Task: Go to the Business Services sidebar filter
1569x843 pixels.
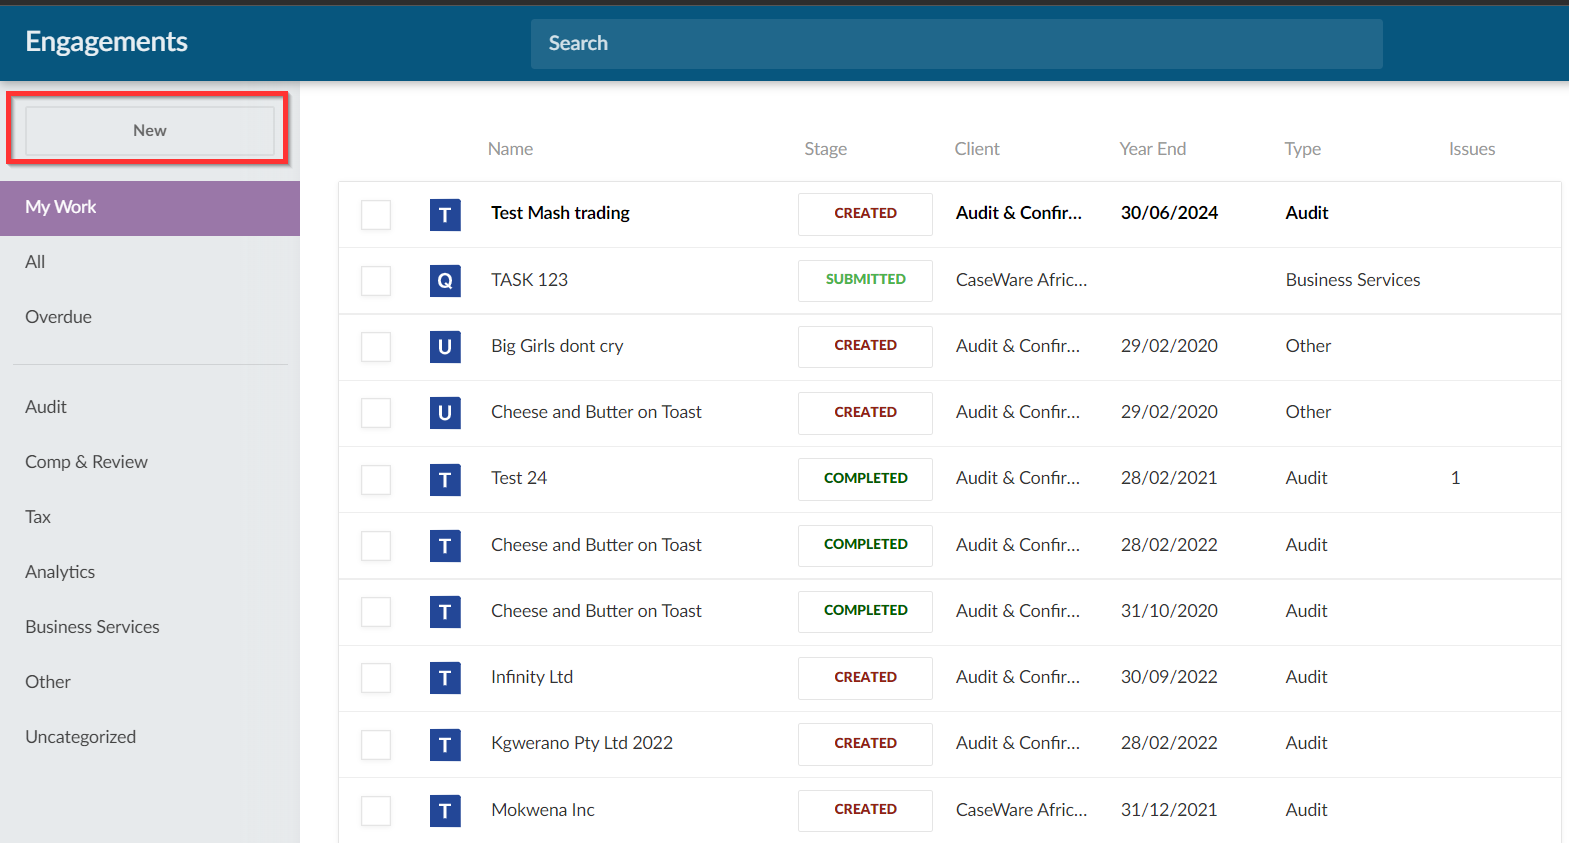Action: click(x=92, y=627)
